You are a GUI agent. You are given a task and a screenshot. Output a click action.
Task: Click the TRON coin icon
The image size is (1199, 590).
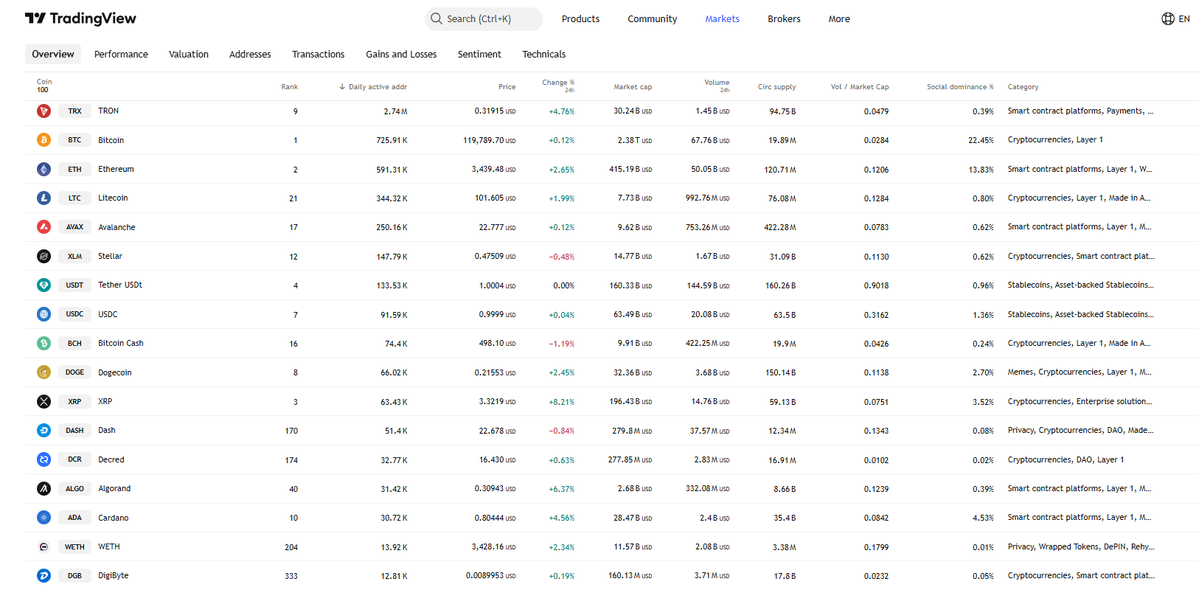[44, 111]
